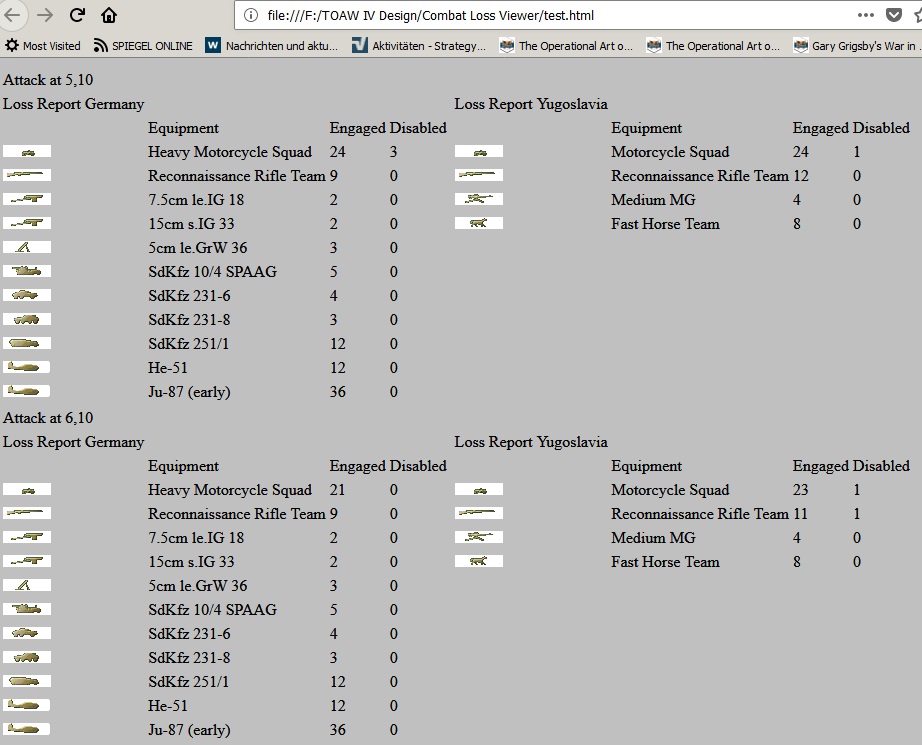
Task: Click the He-51 aircraft icon, Attack 5,10
Action: coord(26,368)
